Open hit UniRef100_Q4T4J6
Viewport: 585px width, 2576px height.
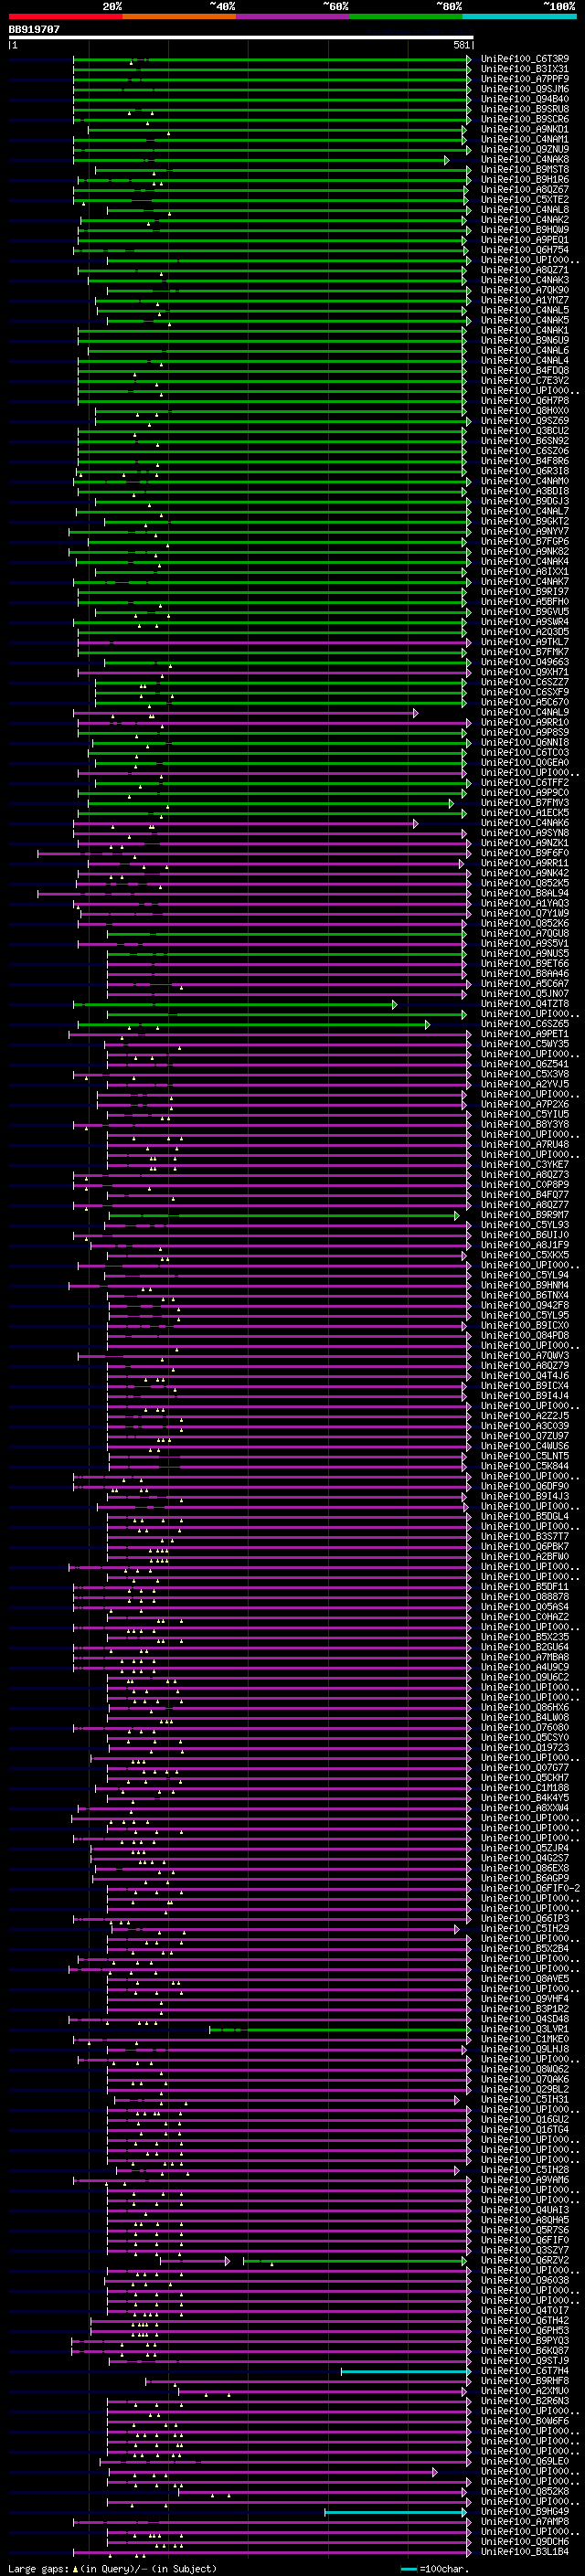tap(525, 1376)
